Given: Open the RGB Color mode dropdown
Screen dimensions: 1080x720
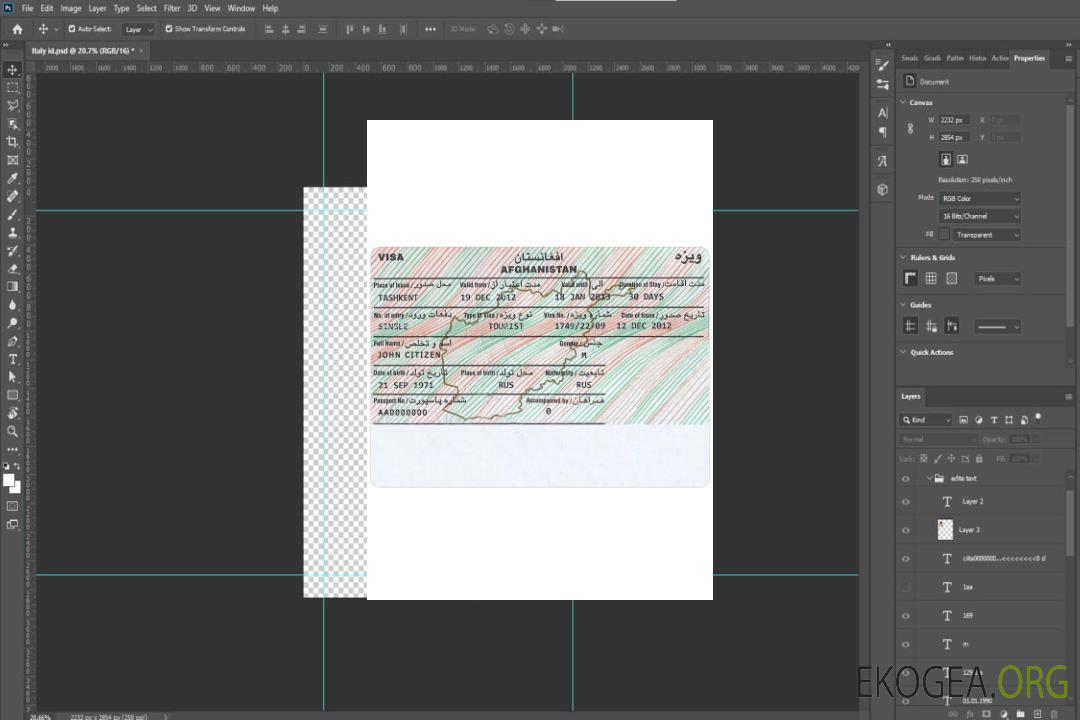Looking at the screenshot, I should [x=980, y=198].
